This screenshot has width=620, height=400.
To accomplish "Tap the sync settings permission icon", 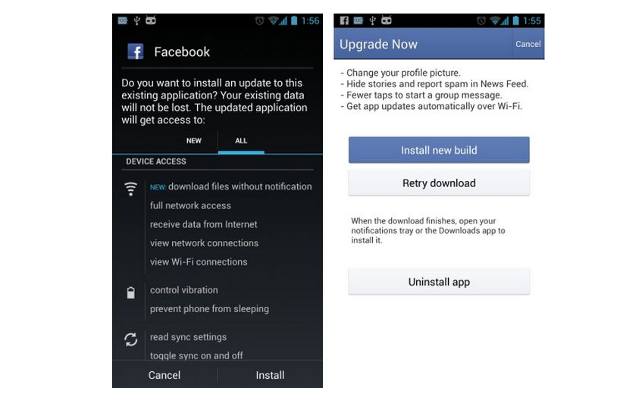I will click(x=131, y=340).
